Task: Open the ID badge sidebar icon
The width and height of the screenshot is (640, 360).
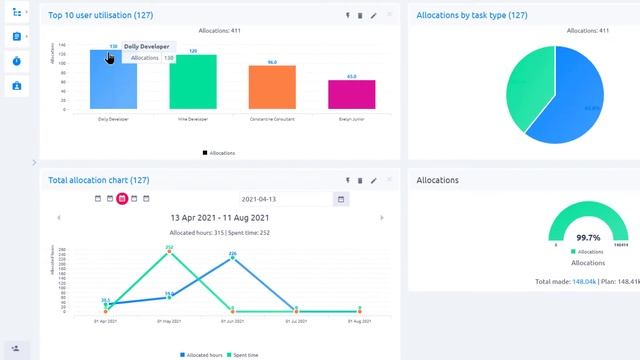Action: [x=17, y=86]
